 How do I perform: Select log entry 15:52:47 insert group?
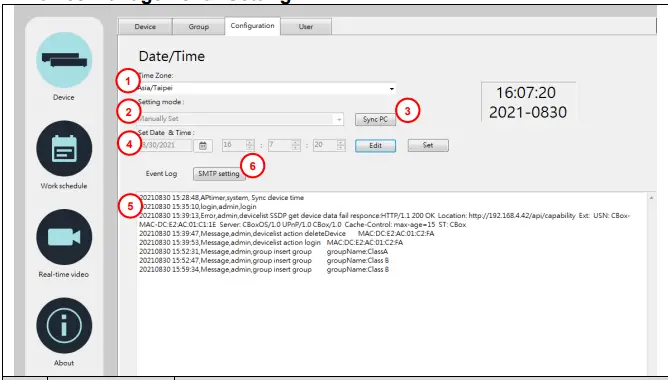pos(264,260)
